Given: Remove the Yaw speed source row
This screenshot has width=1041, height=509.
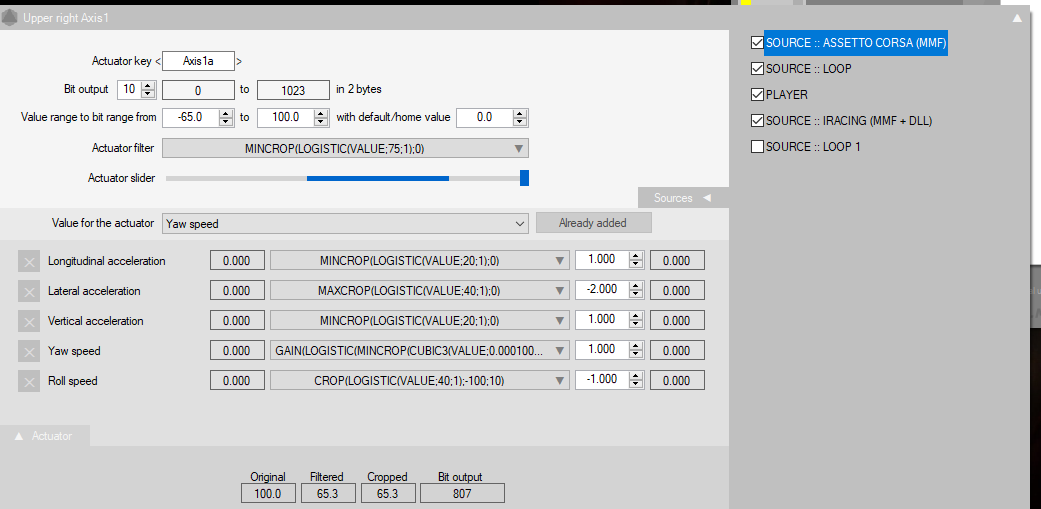Looking at the screenshot, I should [x=29, y=351].
